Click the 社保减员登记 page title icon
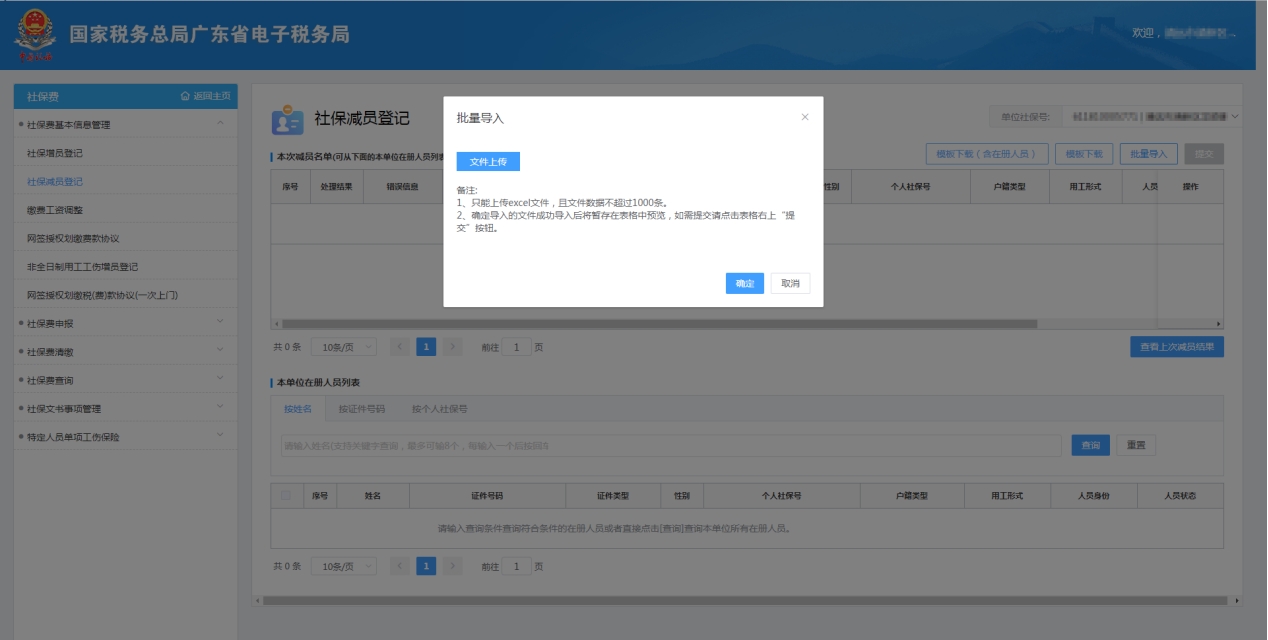Screen dimensions: 1268x640 click(x=287, y=119)
